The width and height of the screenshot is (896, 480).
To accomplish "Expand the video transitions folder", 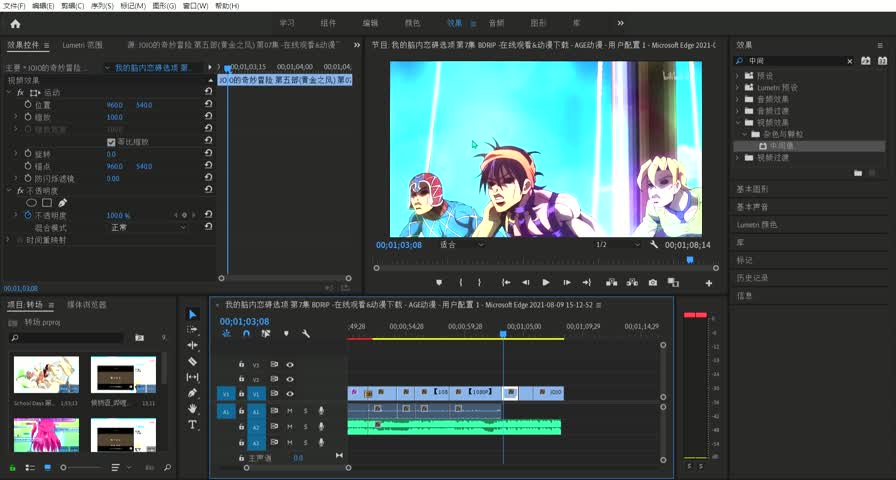I will tap(737, 157).
